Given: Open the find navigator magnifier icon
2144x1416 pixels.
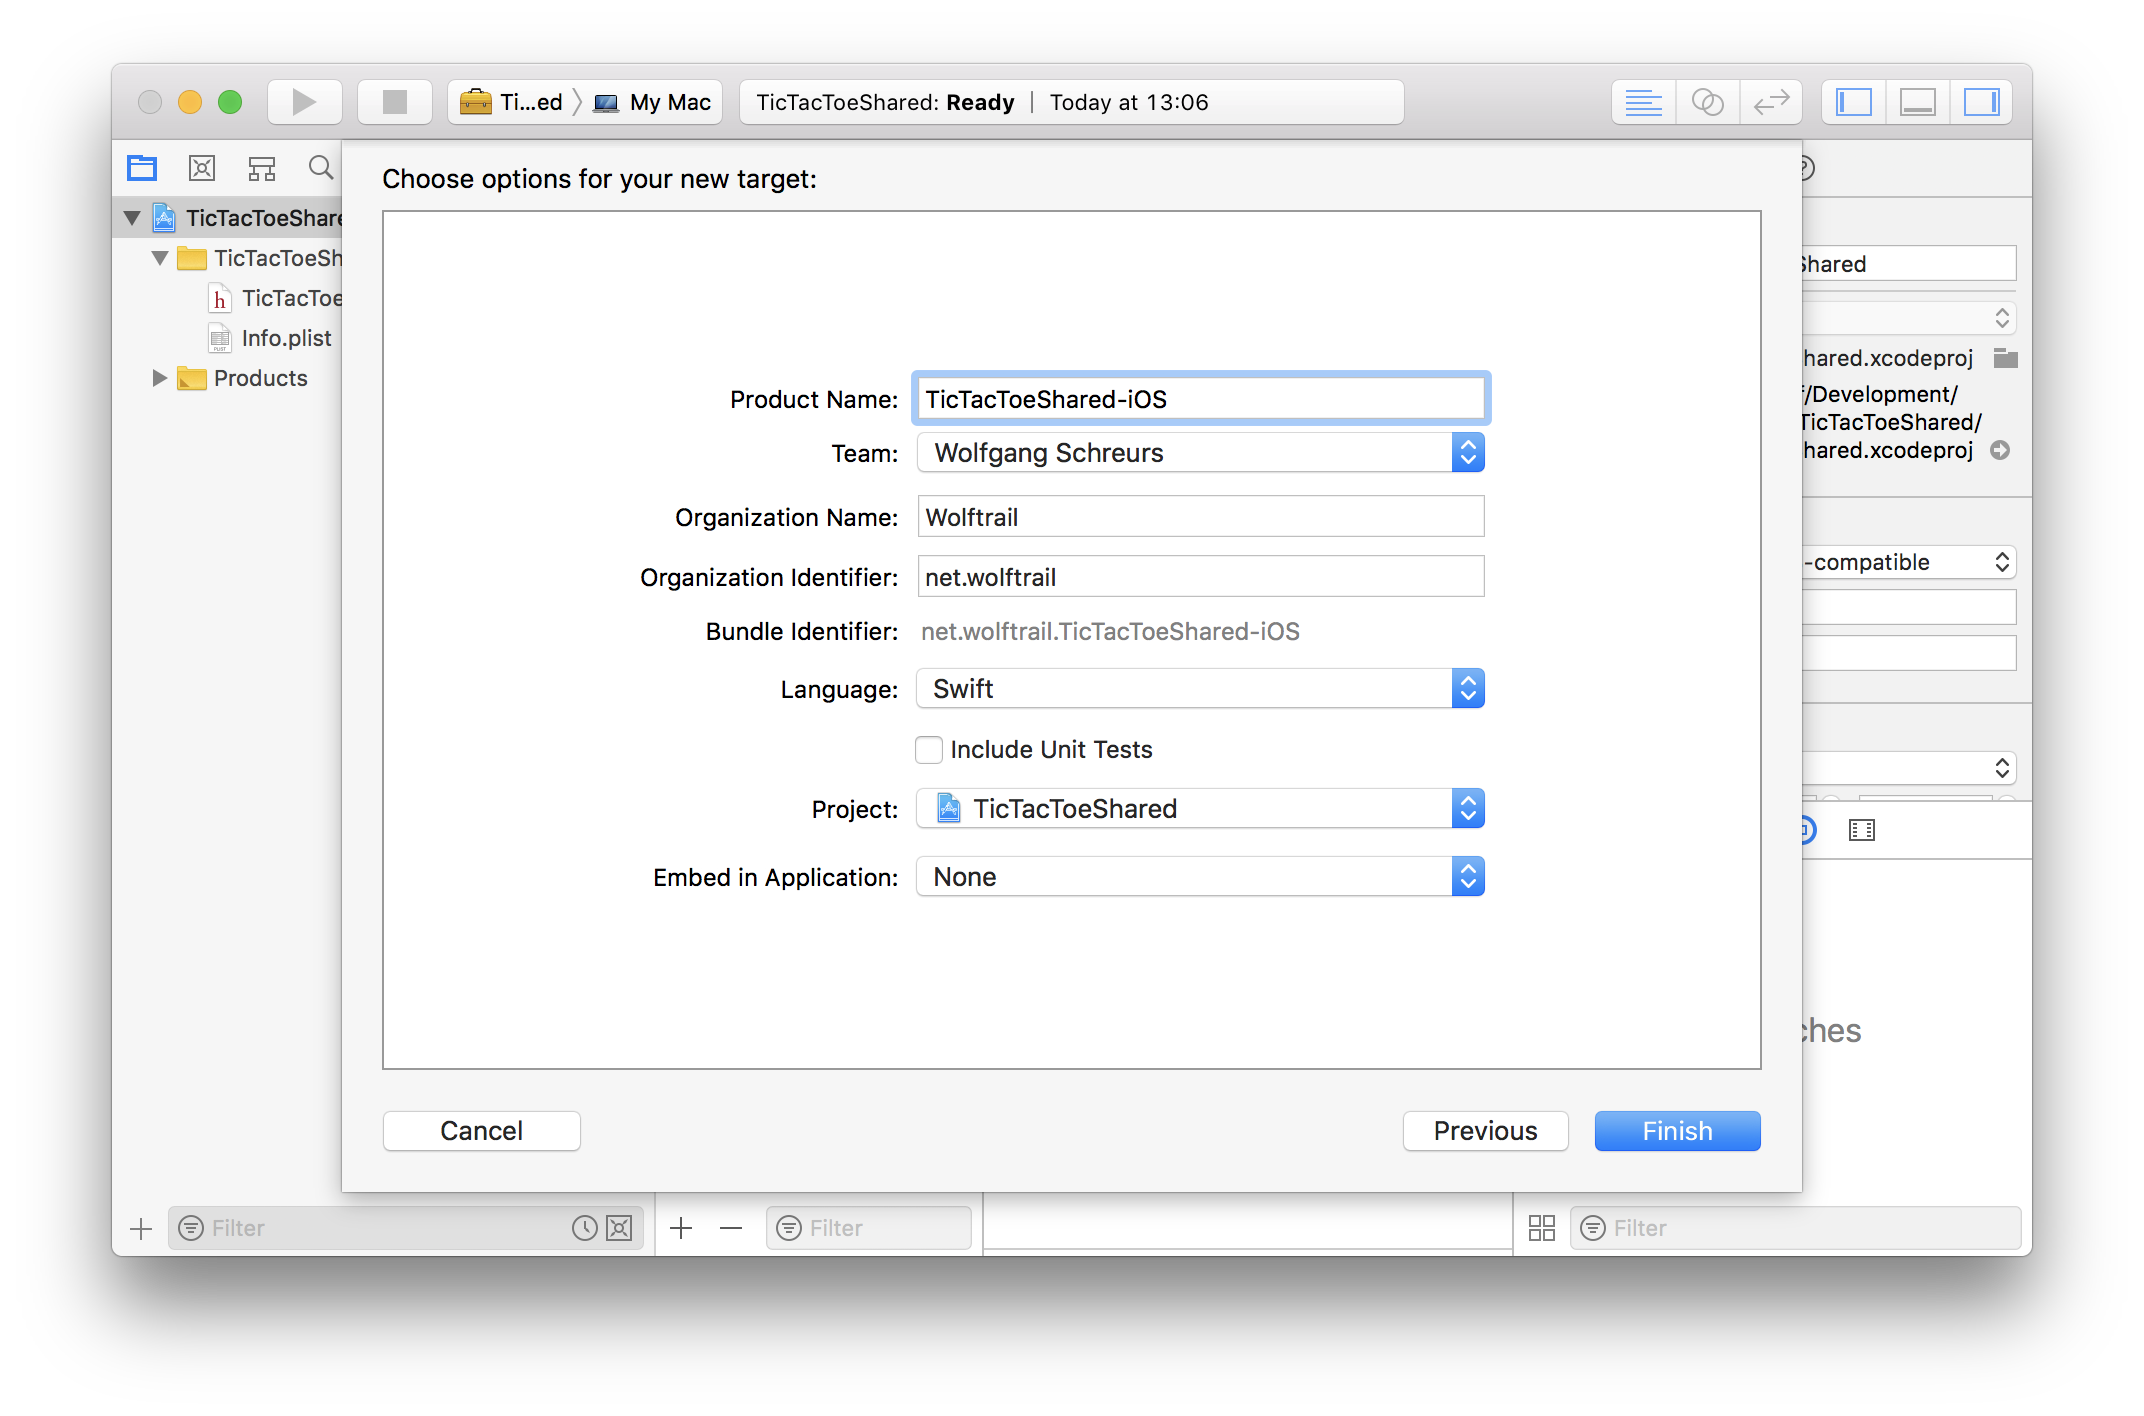Looking at the screenshot, I should point(320,168).
